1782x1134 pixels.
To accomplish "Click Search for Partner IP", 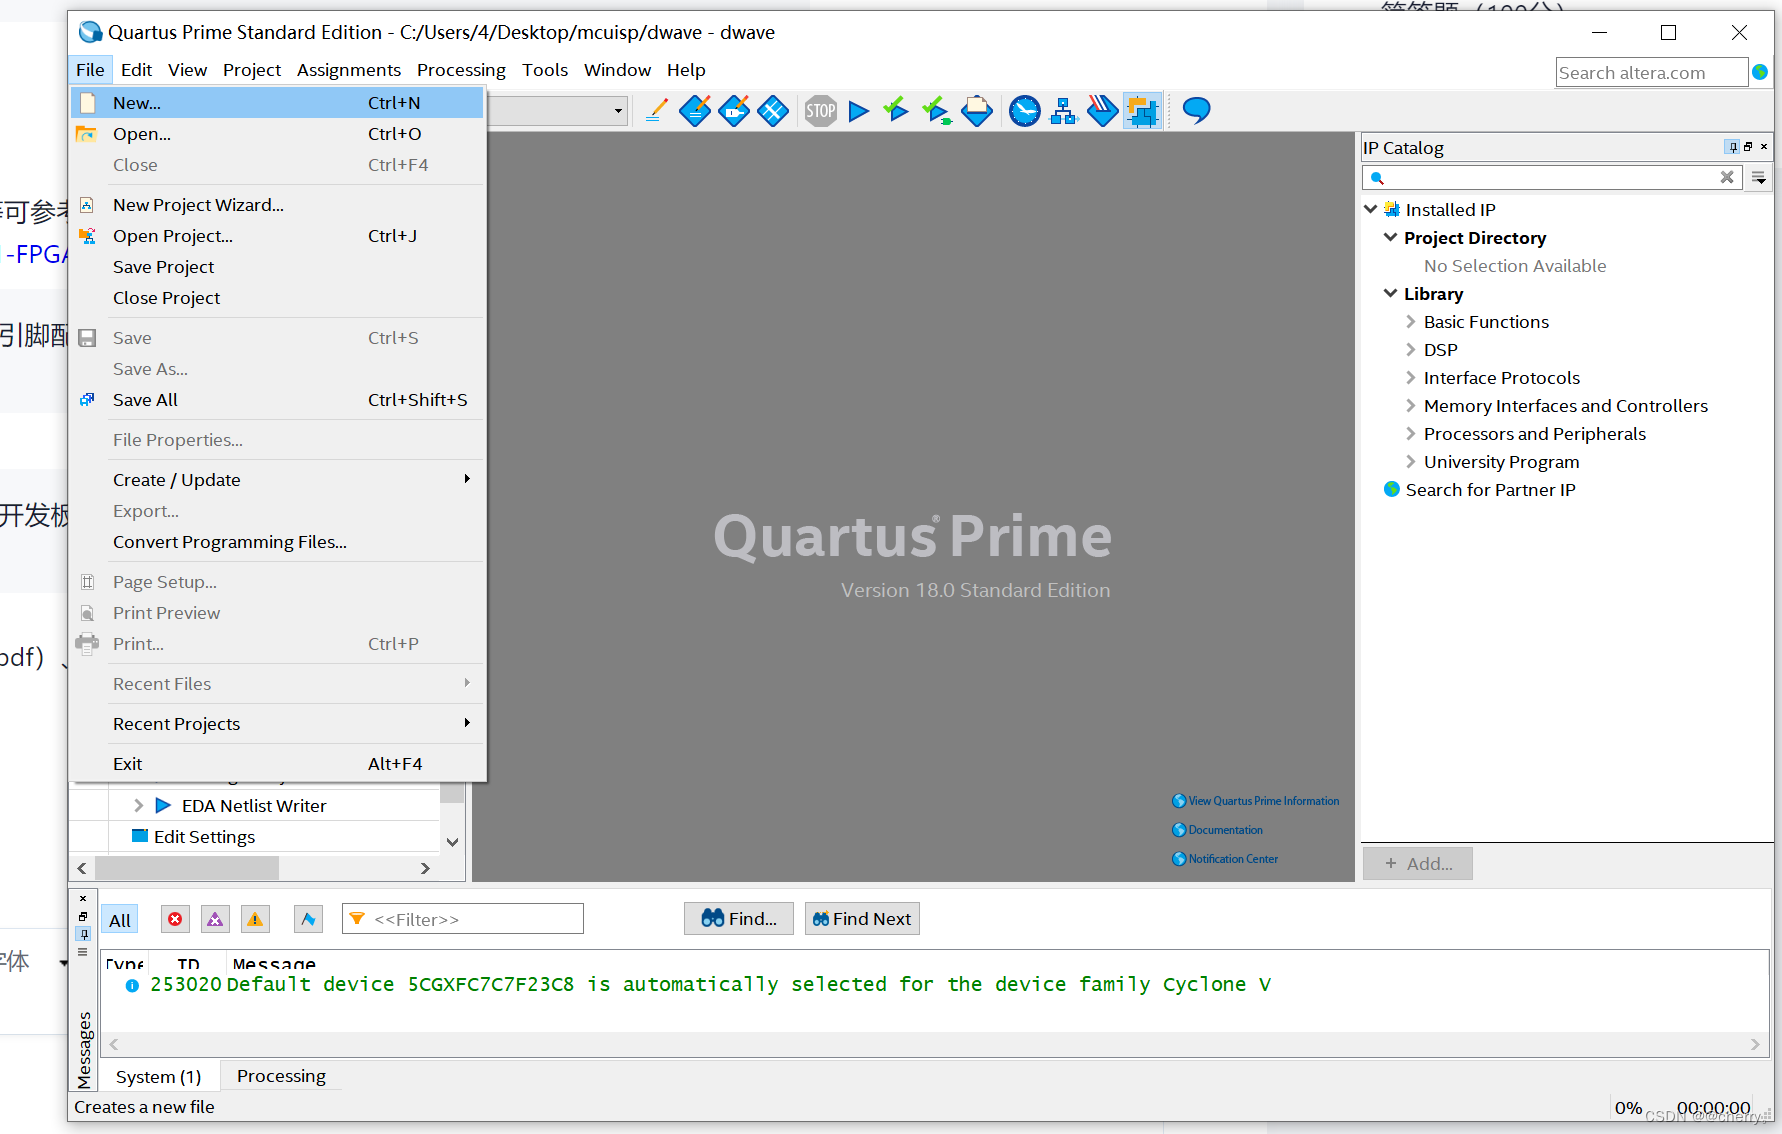I will click(1490, 489).
